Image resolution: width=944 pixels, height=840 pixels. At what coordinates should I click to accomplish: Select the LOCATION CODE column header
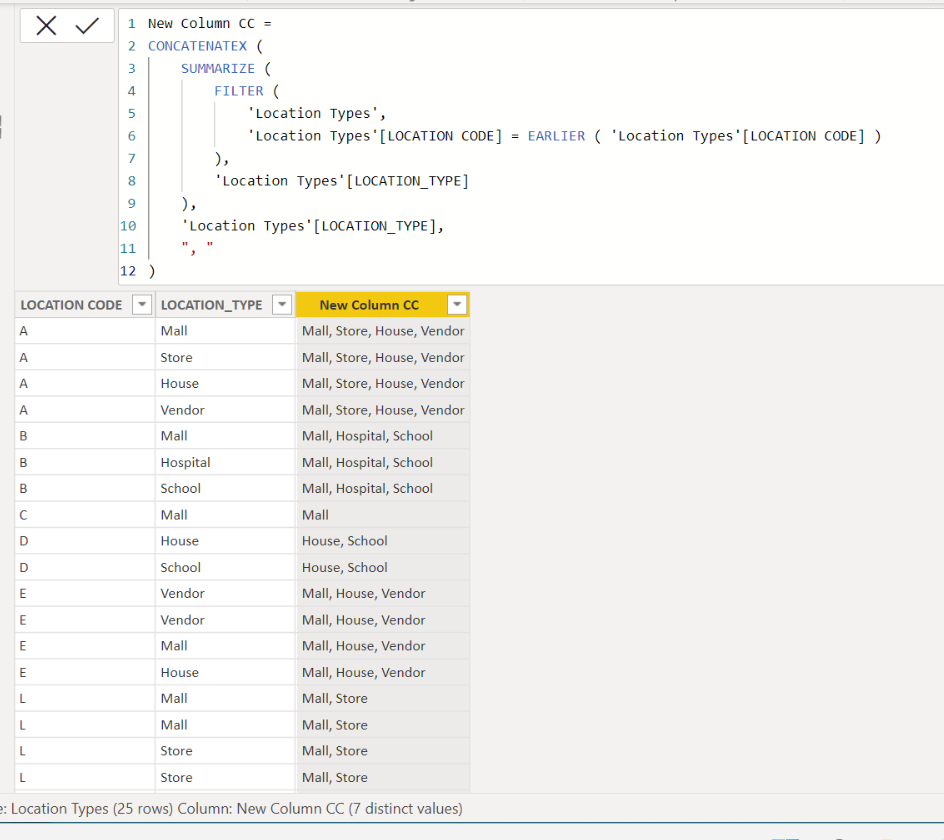(71, 305)
